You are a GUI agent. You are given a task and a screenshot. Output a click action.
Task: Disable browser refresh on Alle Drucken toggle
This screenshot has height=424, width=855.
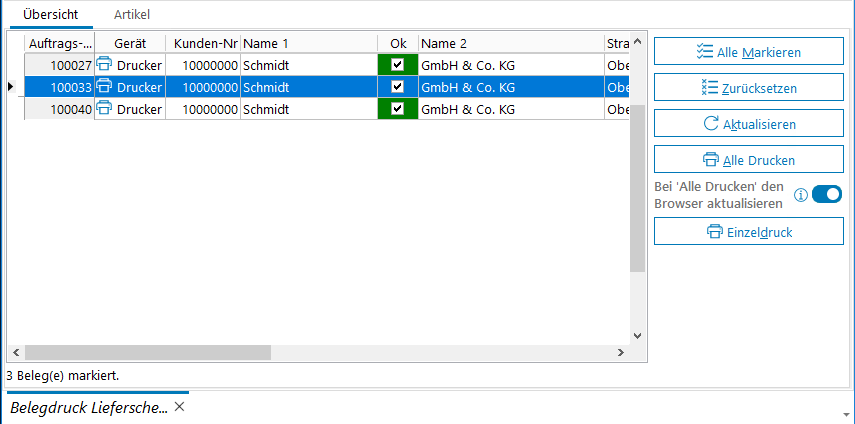point(827,195)
